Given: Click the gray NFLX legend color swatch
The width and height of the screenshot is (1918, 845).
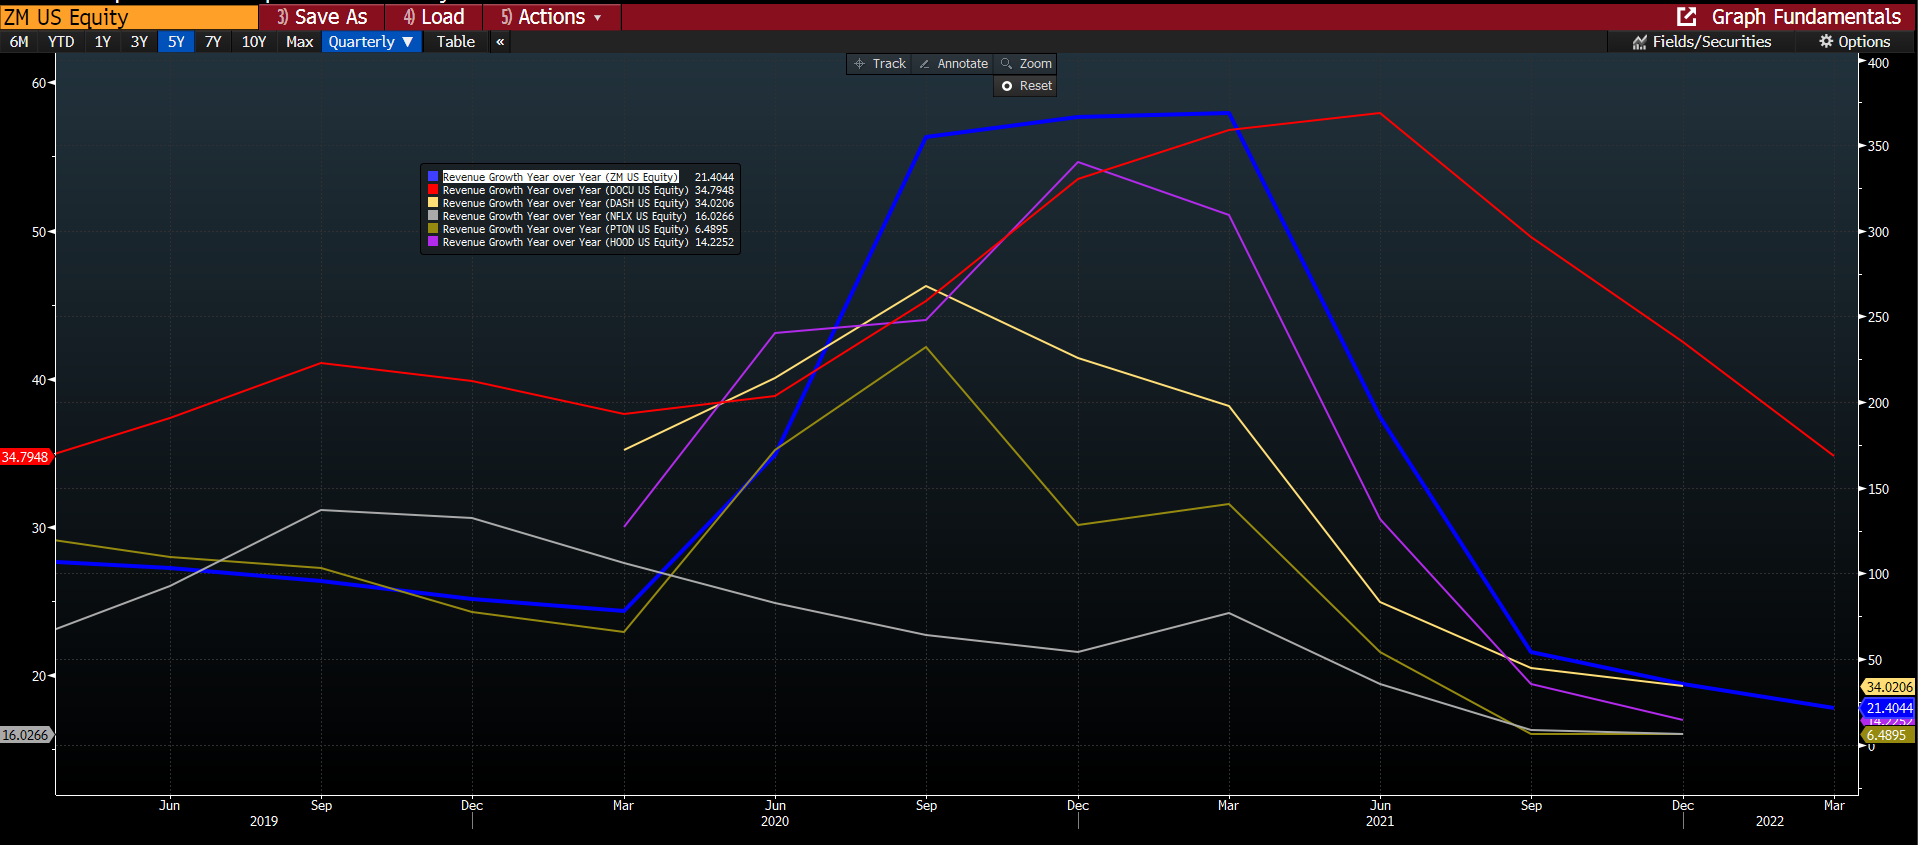Looking at the screenshot, I should [433, 215].
